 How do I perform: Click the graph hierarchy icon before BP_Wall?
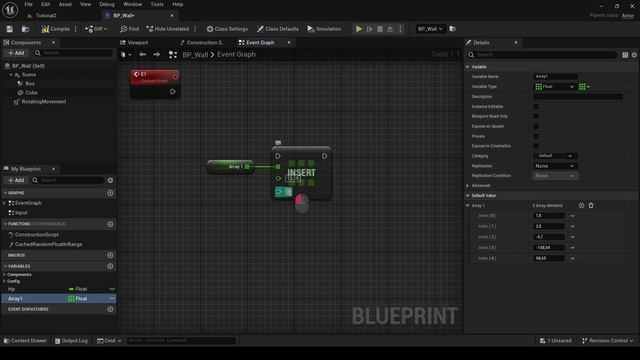[x=173, y=55]
